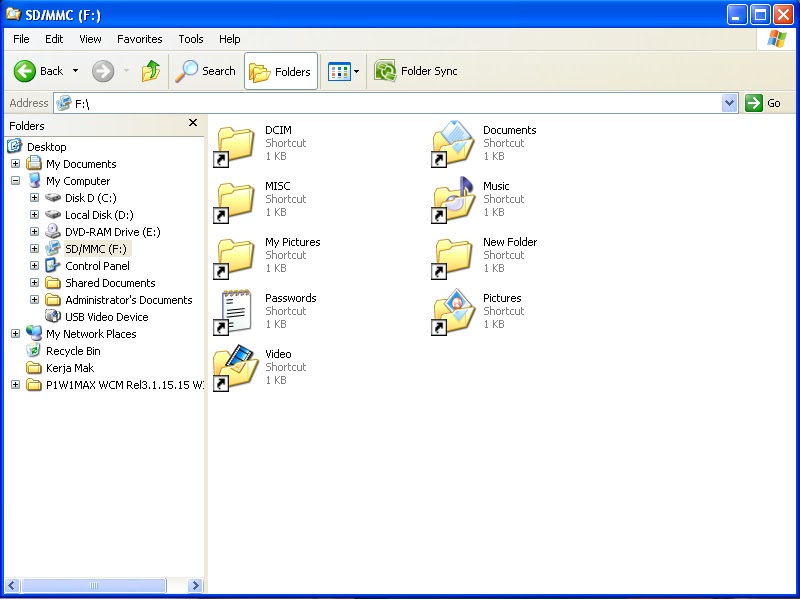
Task: Click the Up folder toolbar icon
Action: 151,71
